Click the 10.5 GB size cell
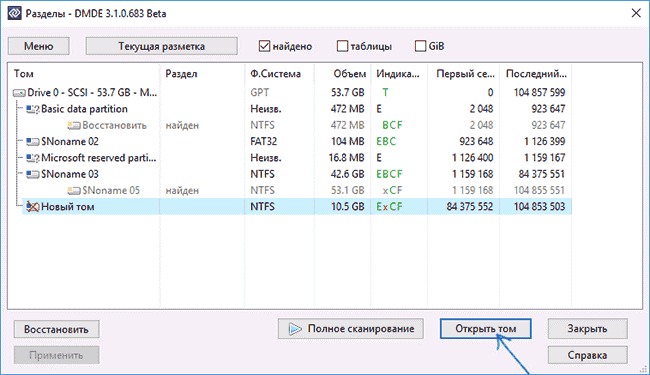 [x=347, y=206]
